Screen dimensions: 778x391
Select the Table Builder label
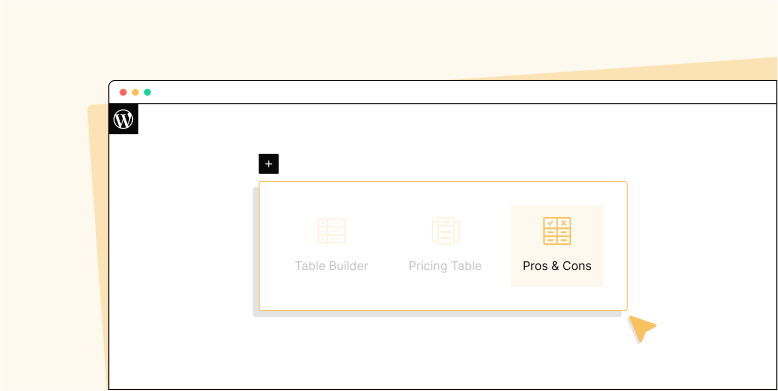click(331, 266)
